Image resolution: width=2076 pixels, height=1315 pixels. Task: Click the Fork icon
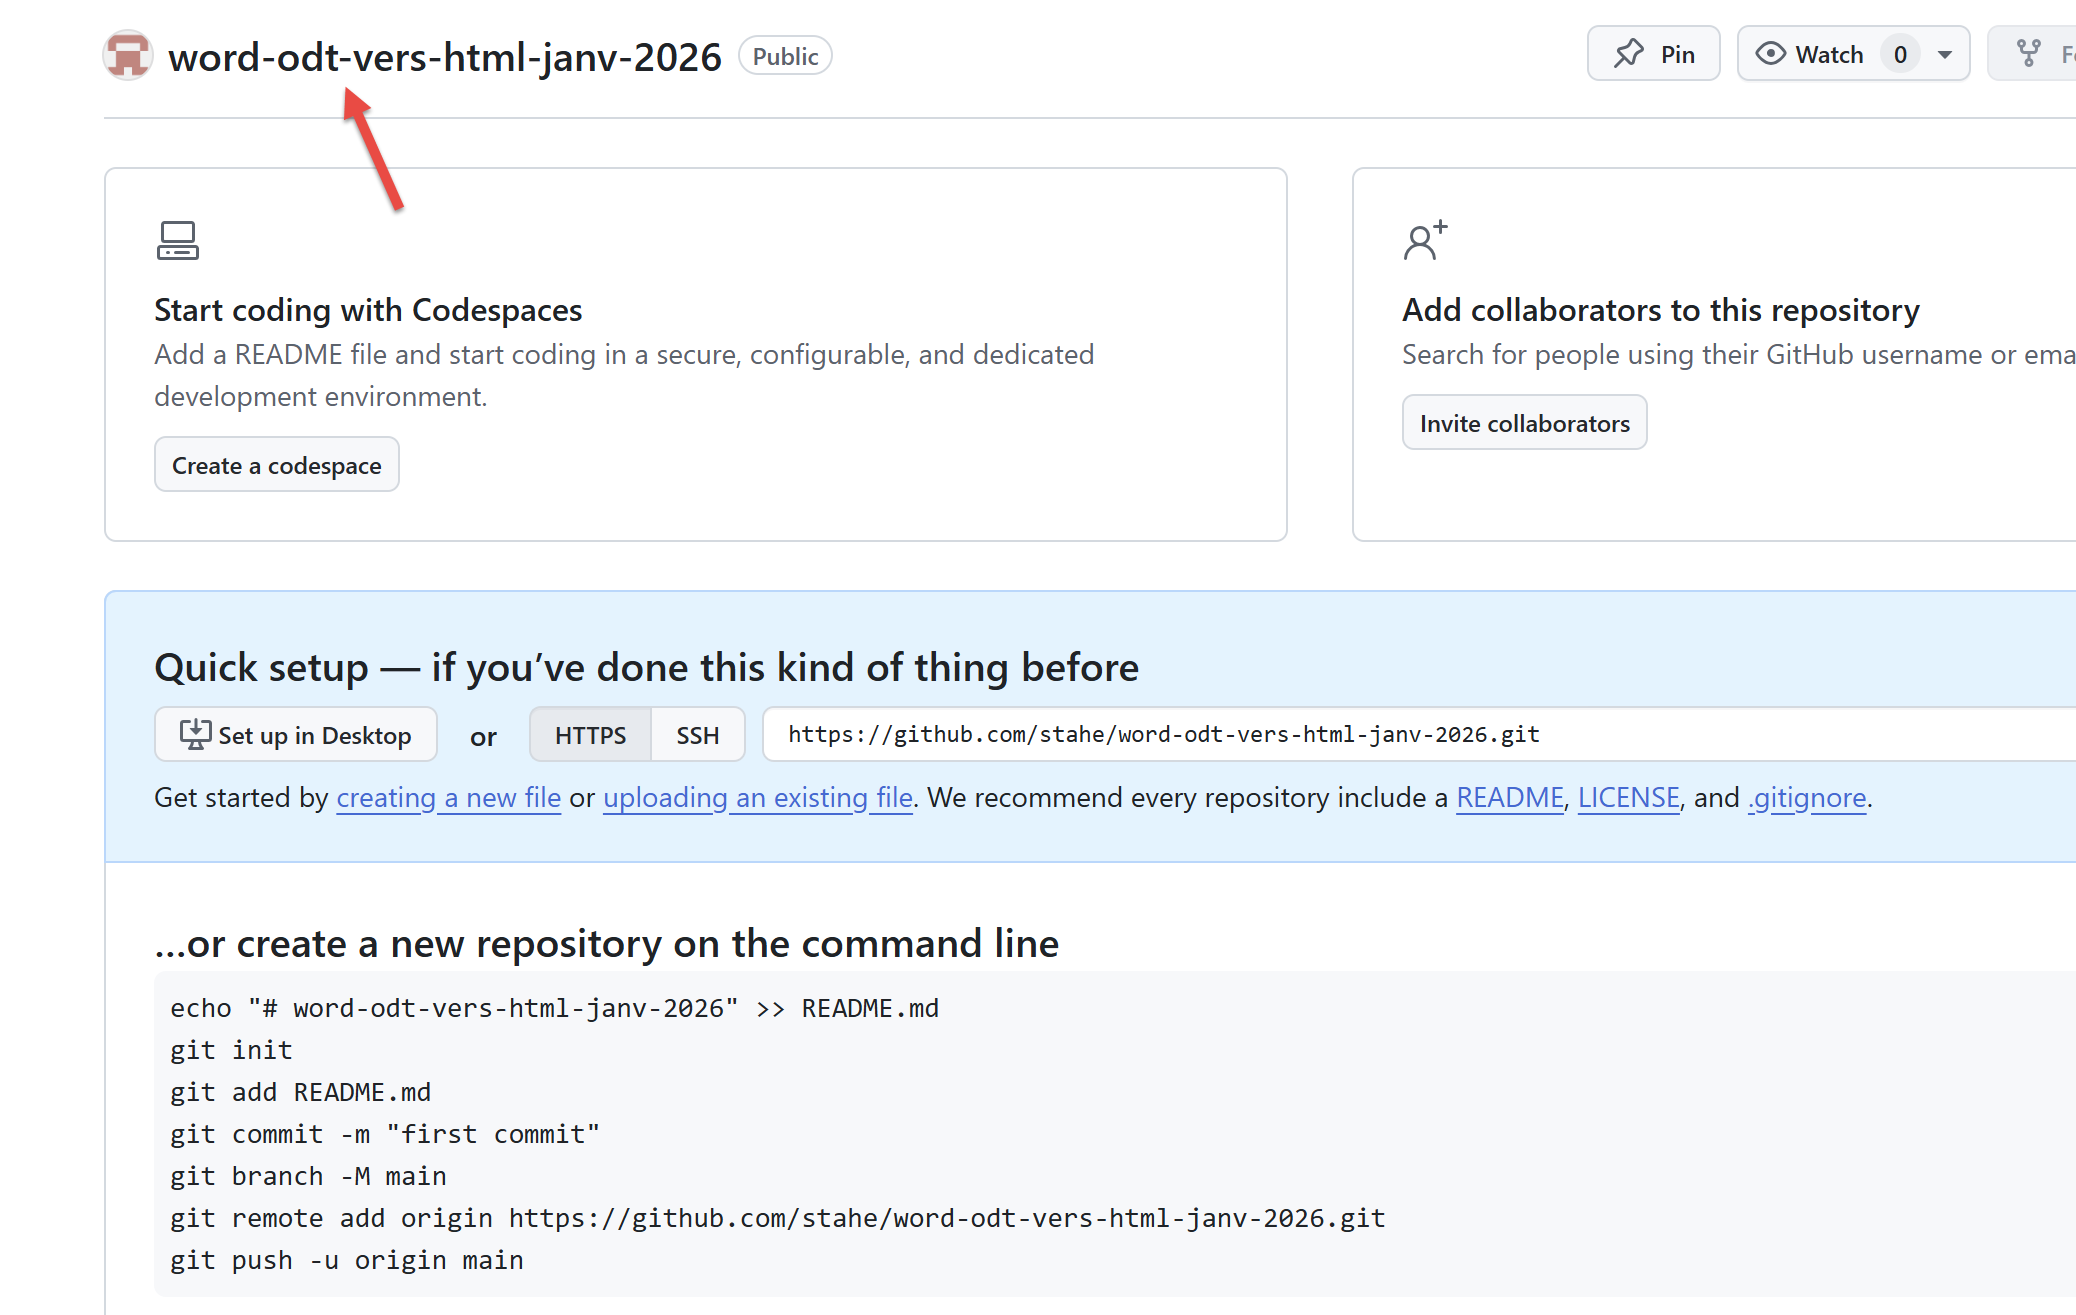(2029, 54)
